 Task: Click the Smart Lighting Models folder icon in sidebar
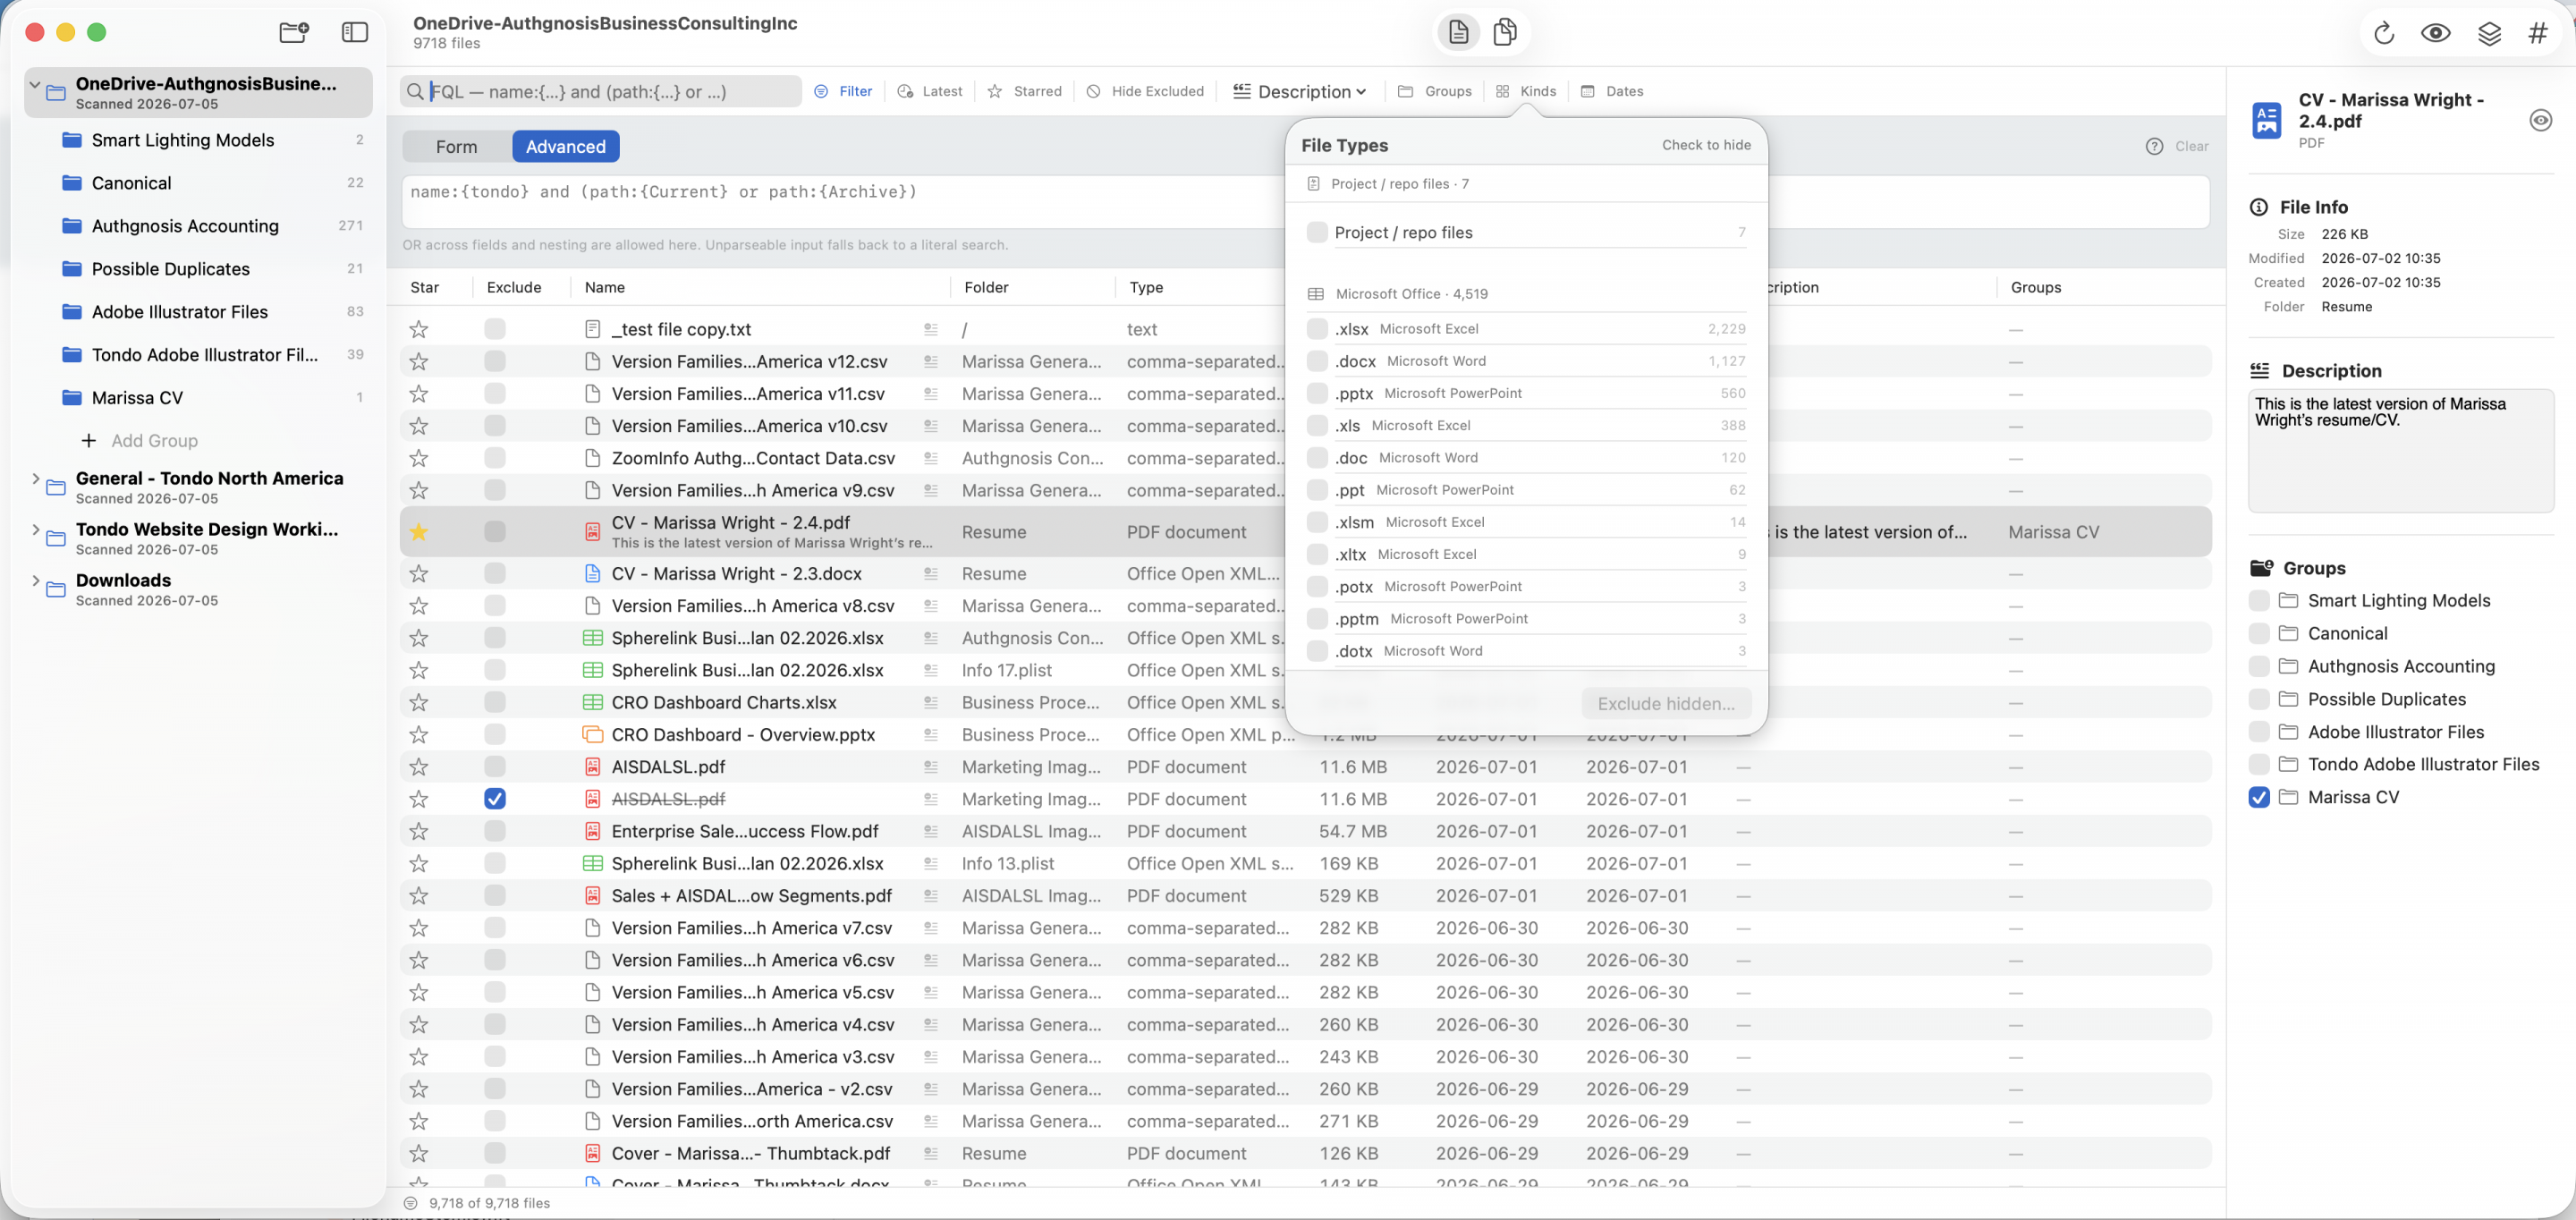[72, 140]
